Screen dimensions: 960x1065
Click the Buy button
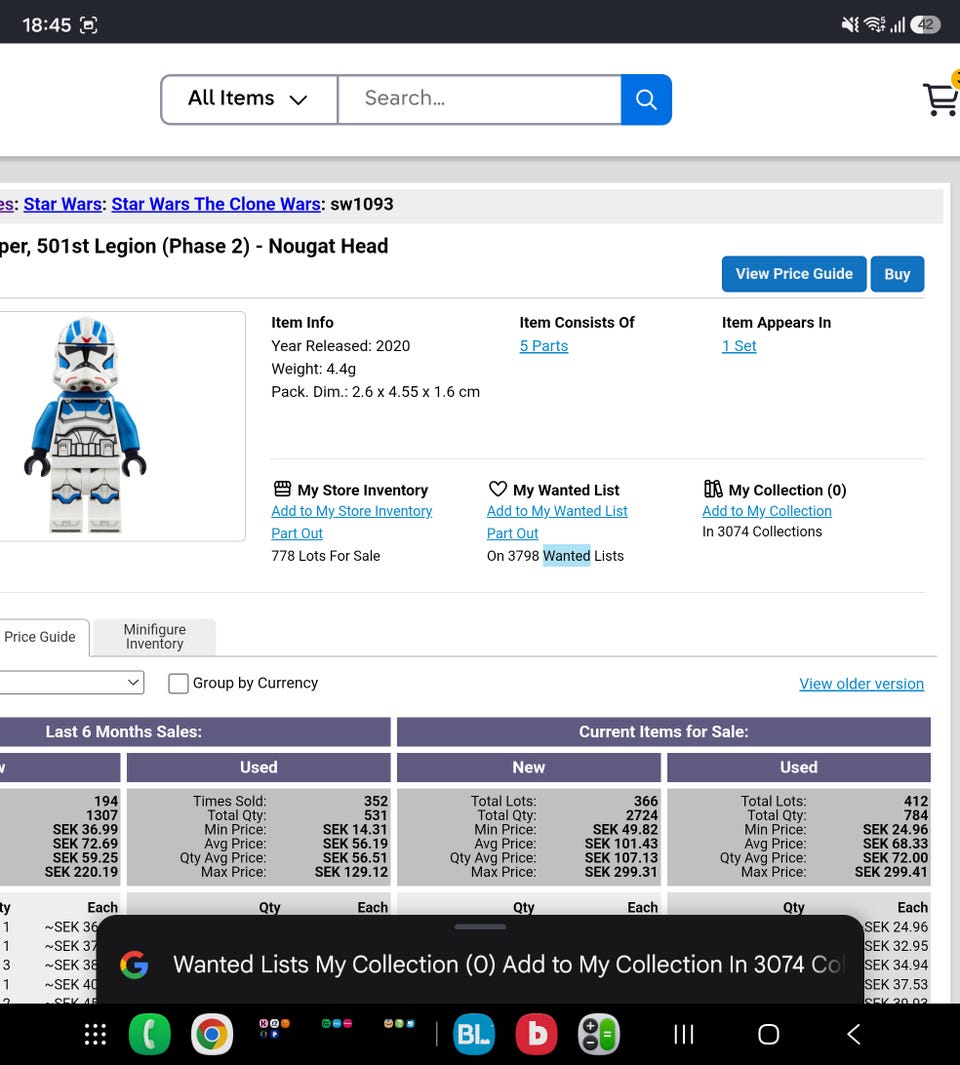click(897, 274)
